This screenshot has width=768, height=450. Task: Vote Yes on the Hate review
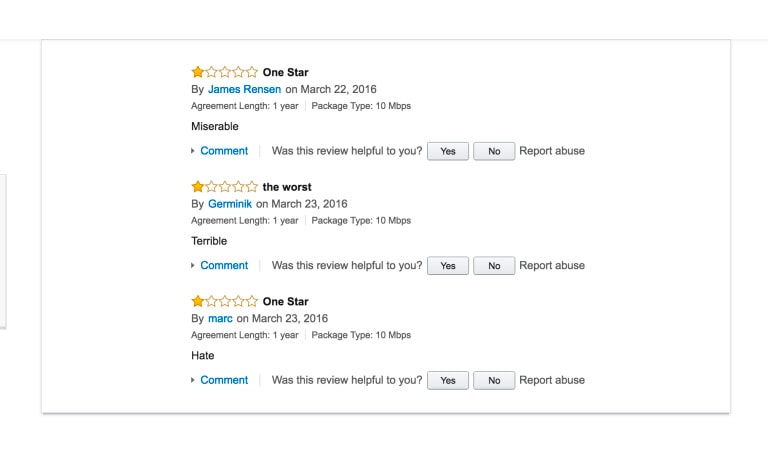(x=448, y=380)
